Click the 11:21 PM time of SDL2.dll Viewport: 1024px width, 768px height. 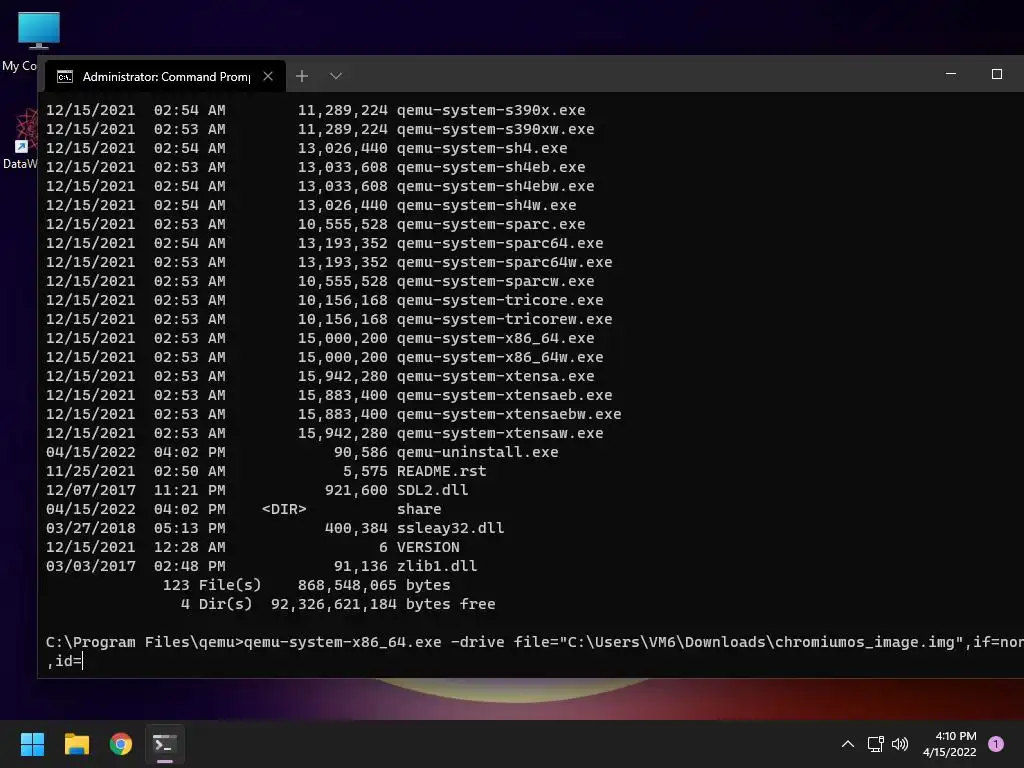pos(189,490)
